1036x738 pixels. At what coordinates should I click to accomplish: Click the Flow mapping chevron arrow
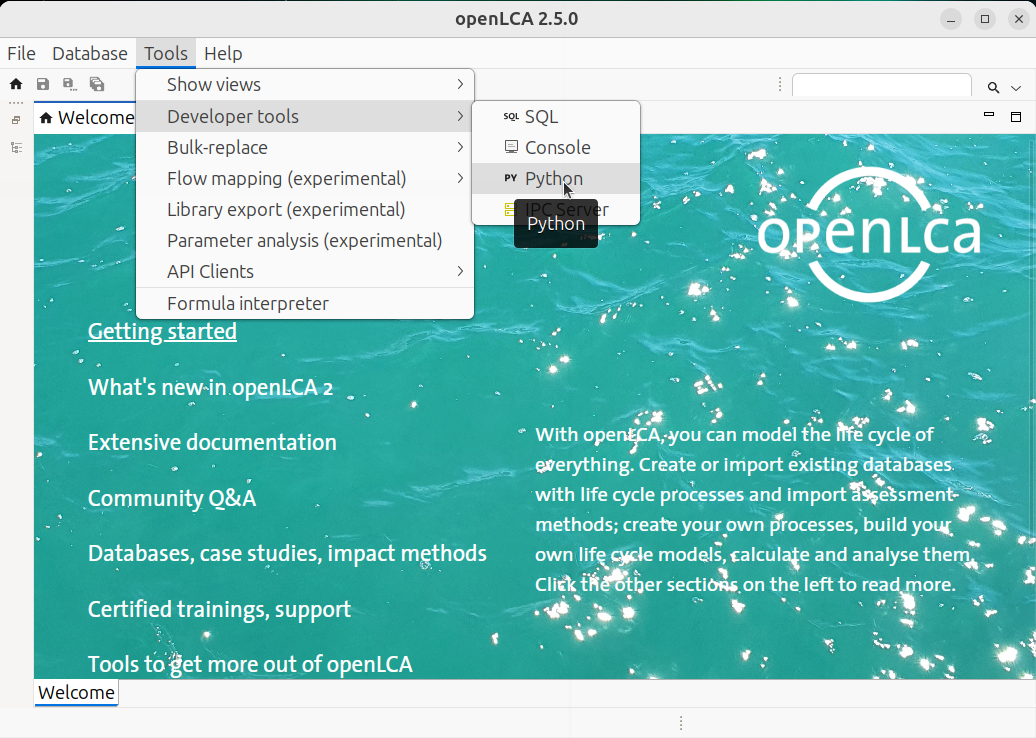coord(460,178)
